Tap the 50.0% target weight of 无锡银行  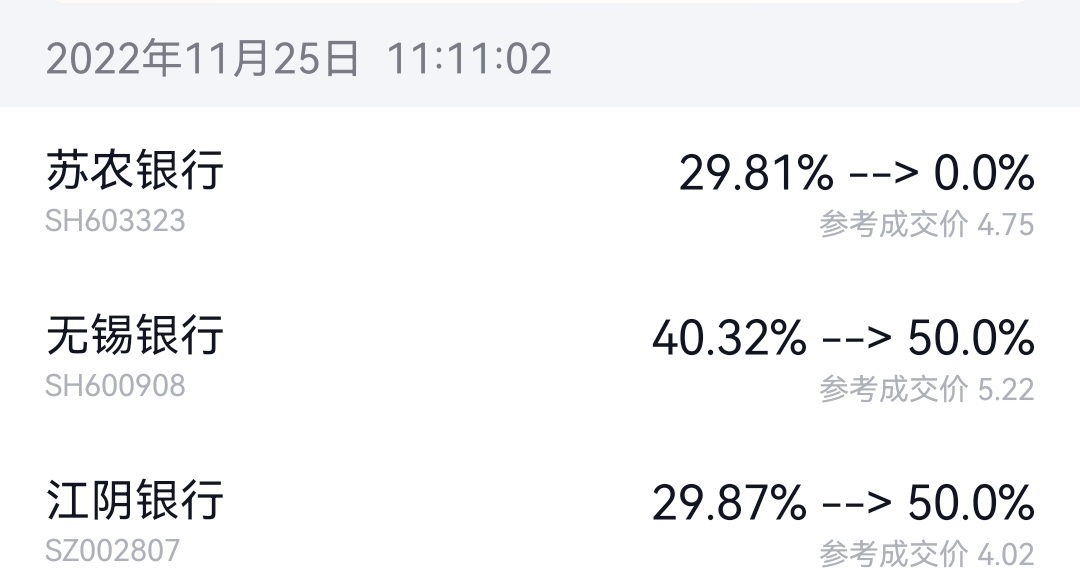click(971, 339)
